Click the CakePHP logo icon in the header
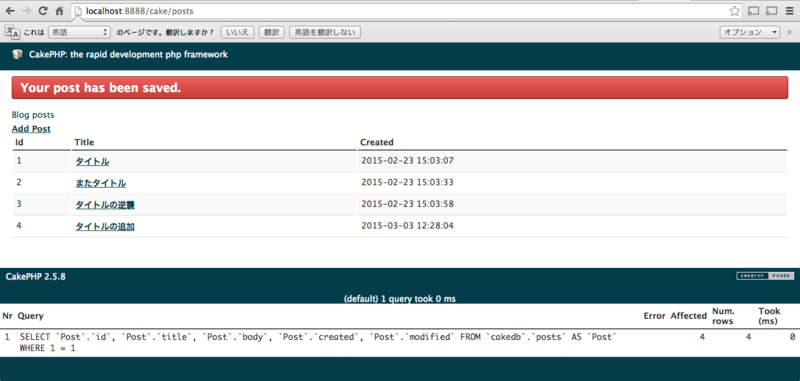Viewport: 800px width, 381px height. [x=17, y=55]
